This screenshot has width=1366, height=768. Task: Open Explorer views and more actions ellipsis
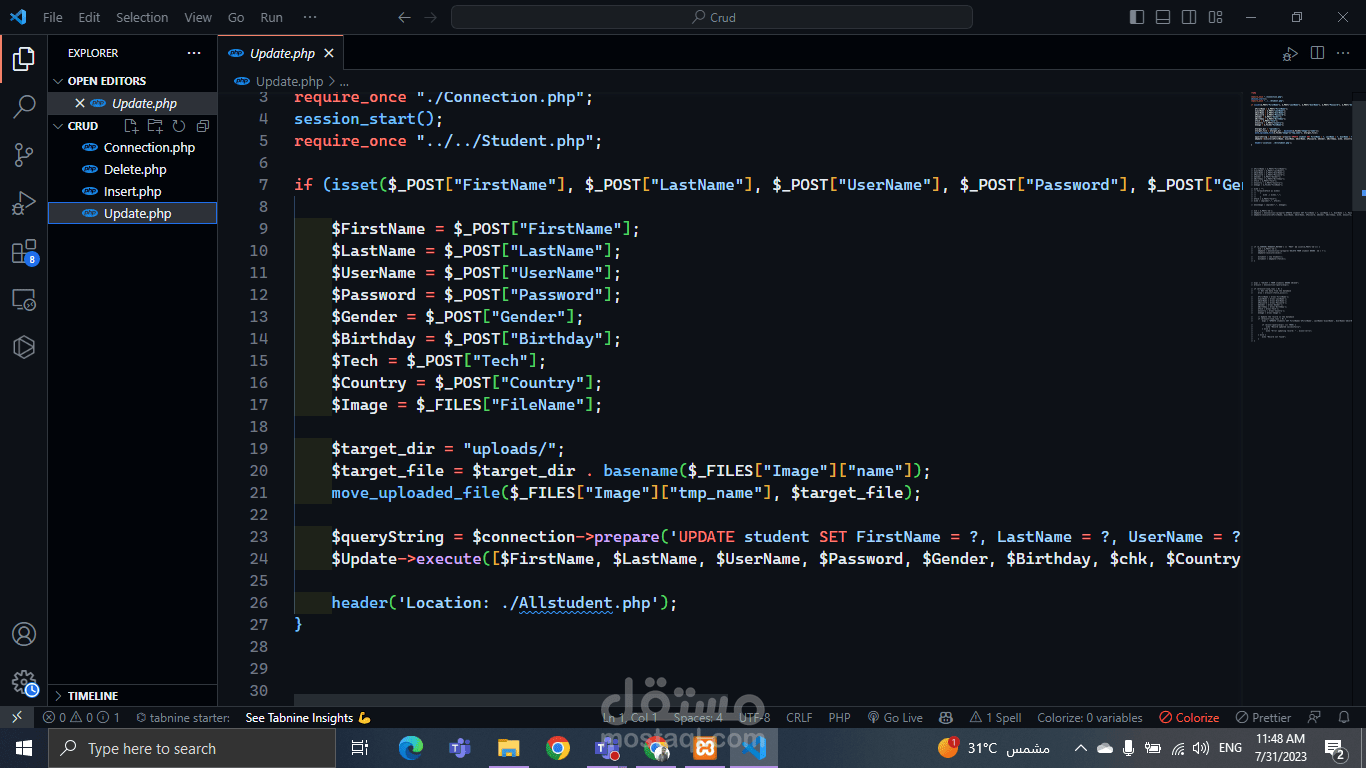coord(194,53)
